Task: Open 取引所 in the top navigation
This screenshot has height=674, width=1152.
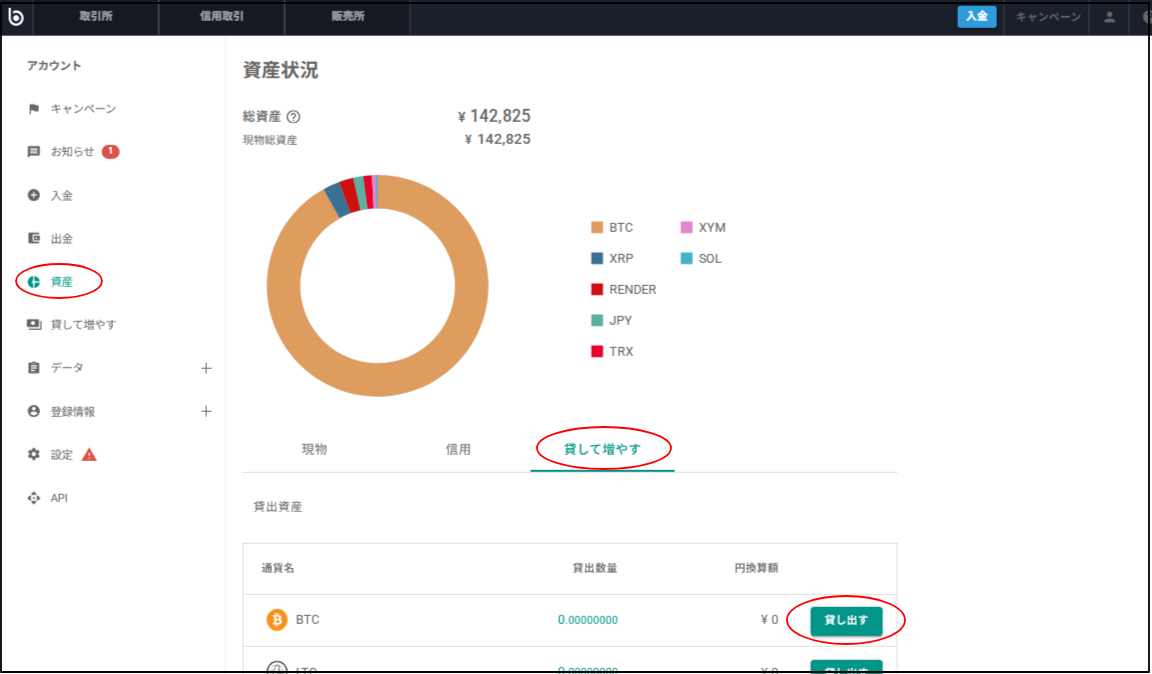Action: [96, 17]
